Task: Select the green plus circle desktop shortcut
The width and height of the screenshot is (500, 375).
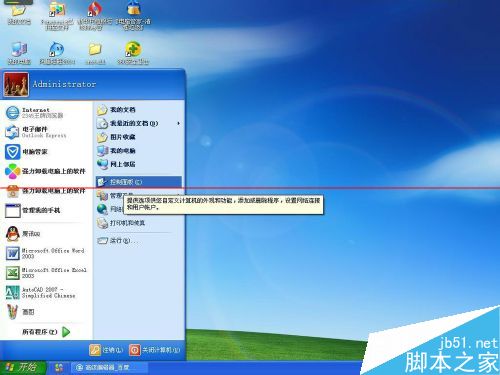Action: pos(133,53)
